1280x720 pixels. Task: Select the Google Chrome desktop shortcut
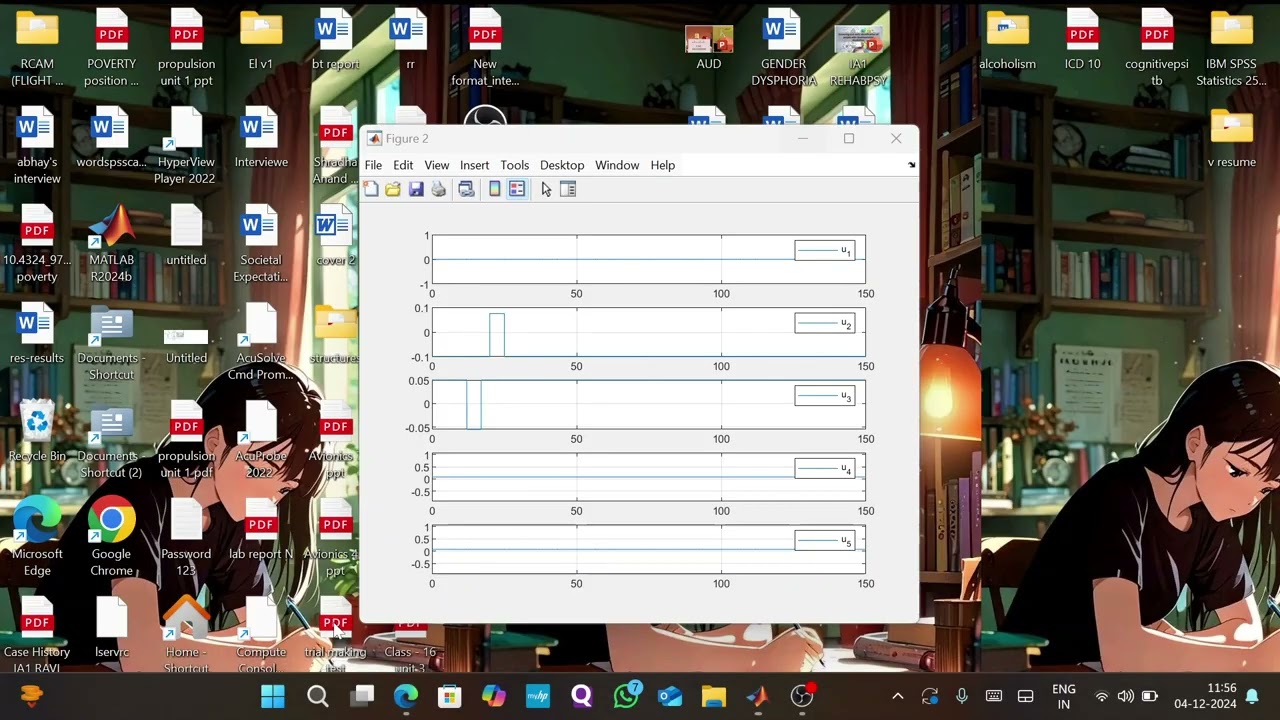[111, 538]
